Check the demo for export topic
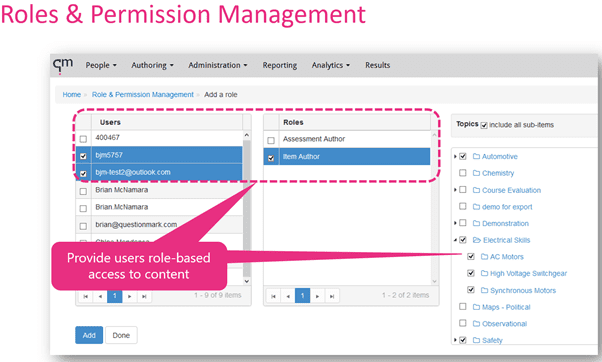 463,206
